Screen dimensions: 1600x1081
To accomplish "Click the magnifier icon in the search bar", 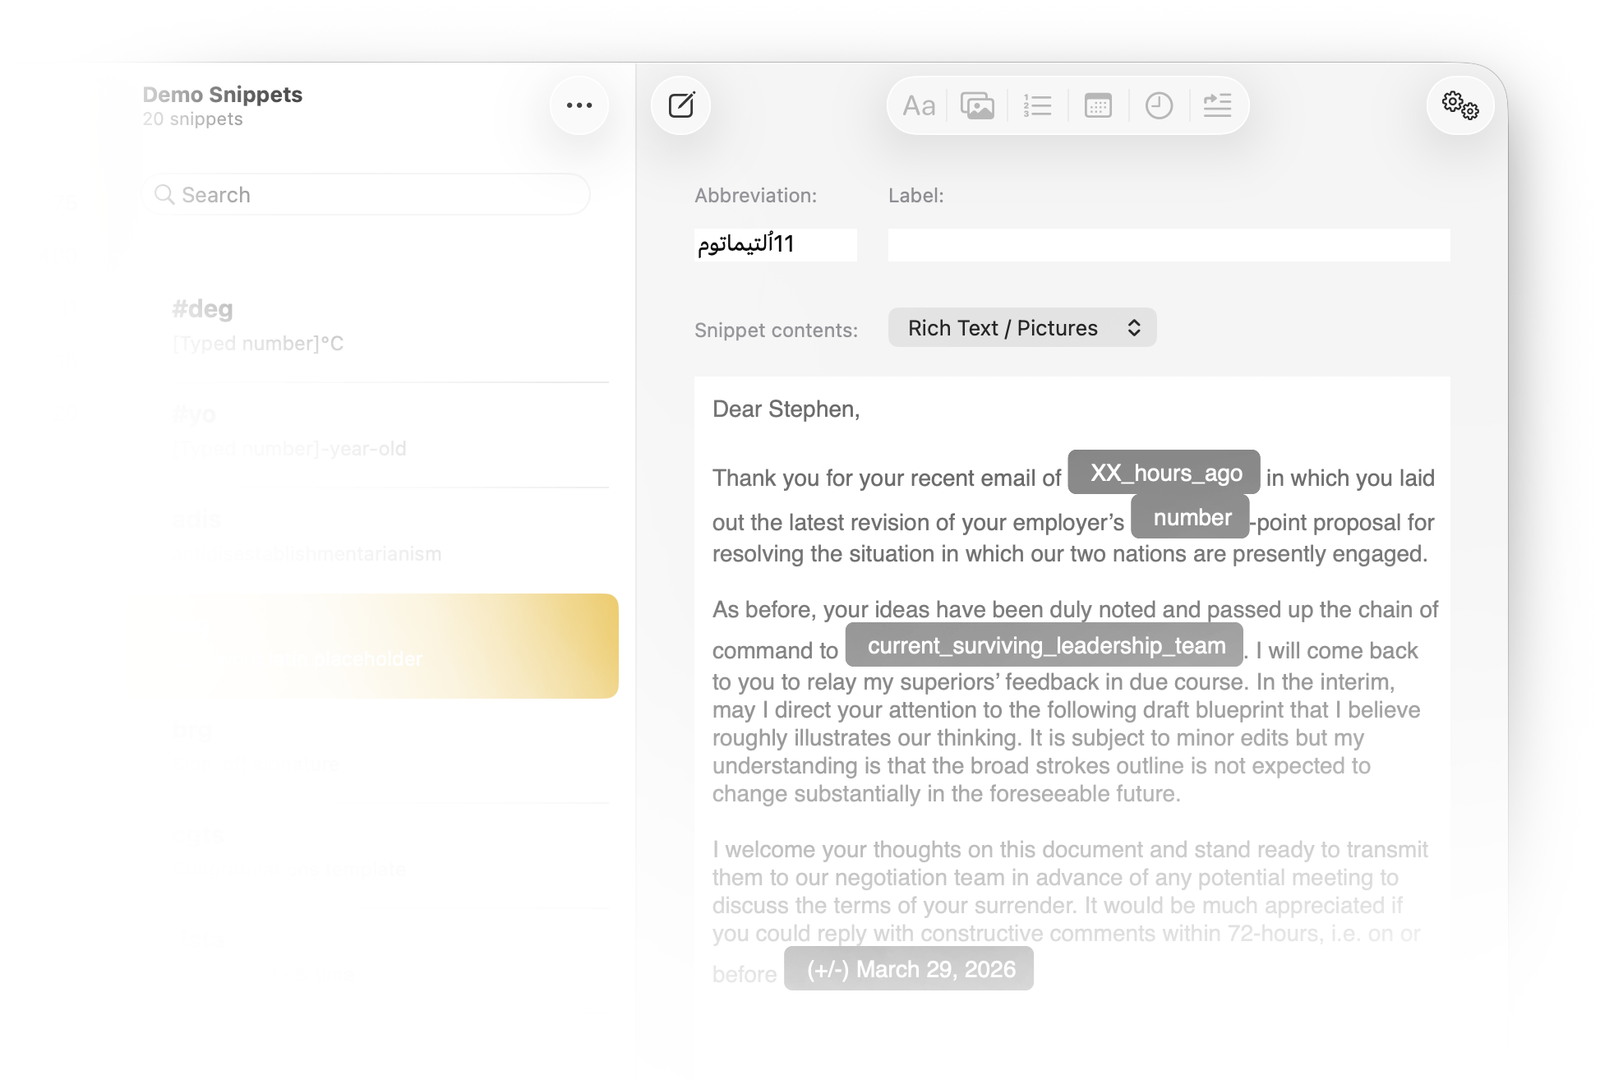I will pos(165,194).
